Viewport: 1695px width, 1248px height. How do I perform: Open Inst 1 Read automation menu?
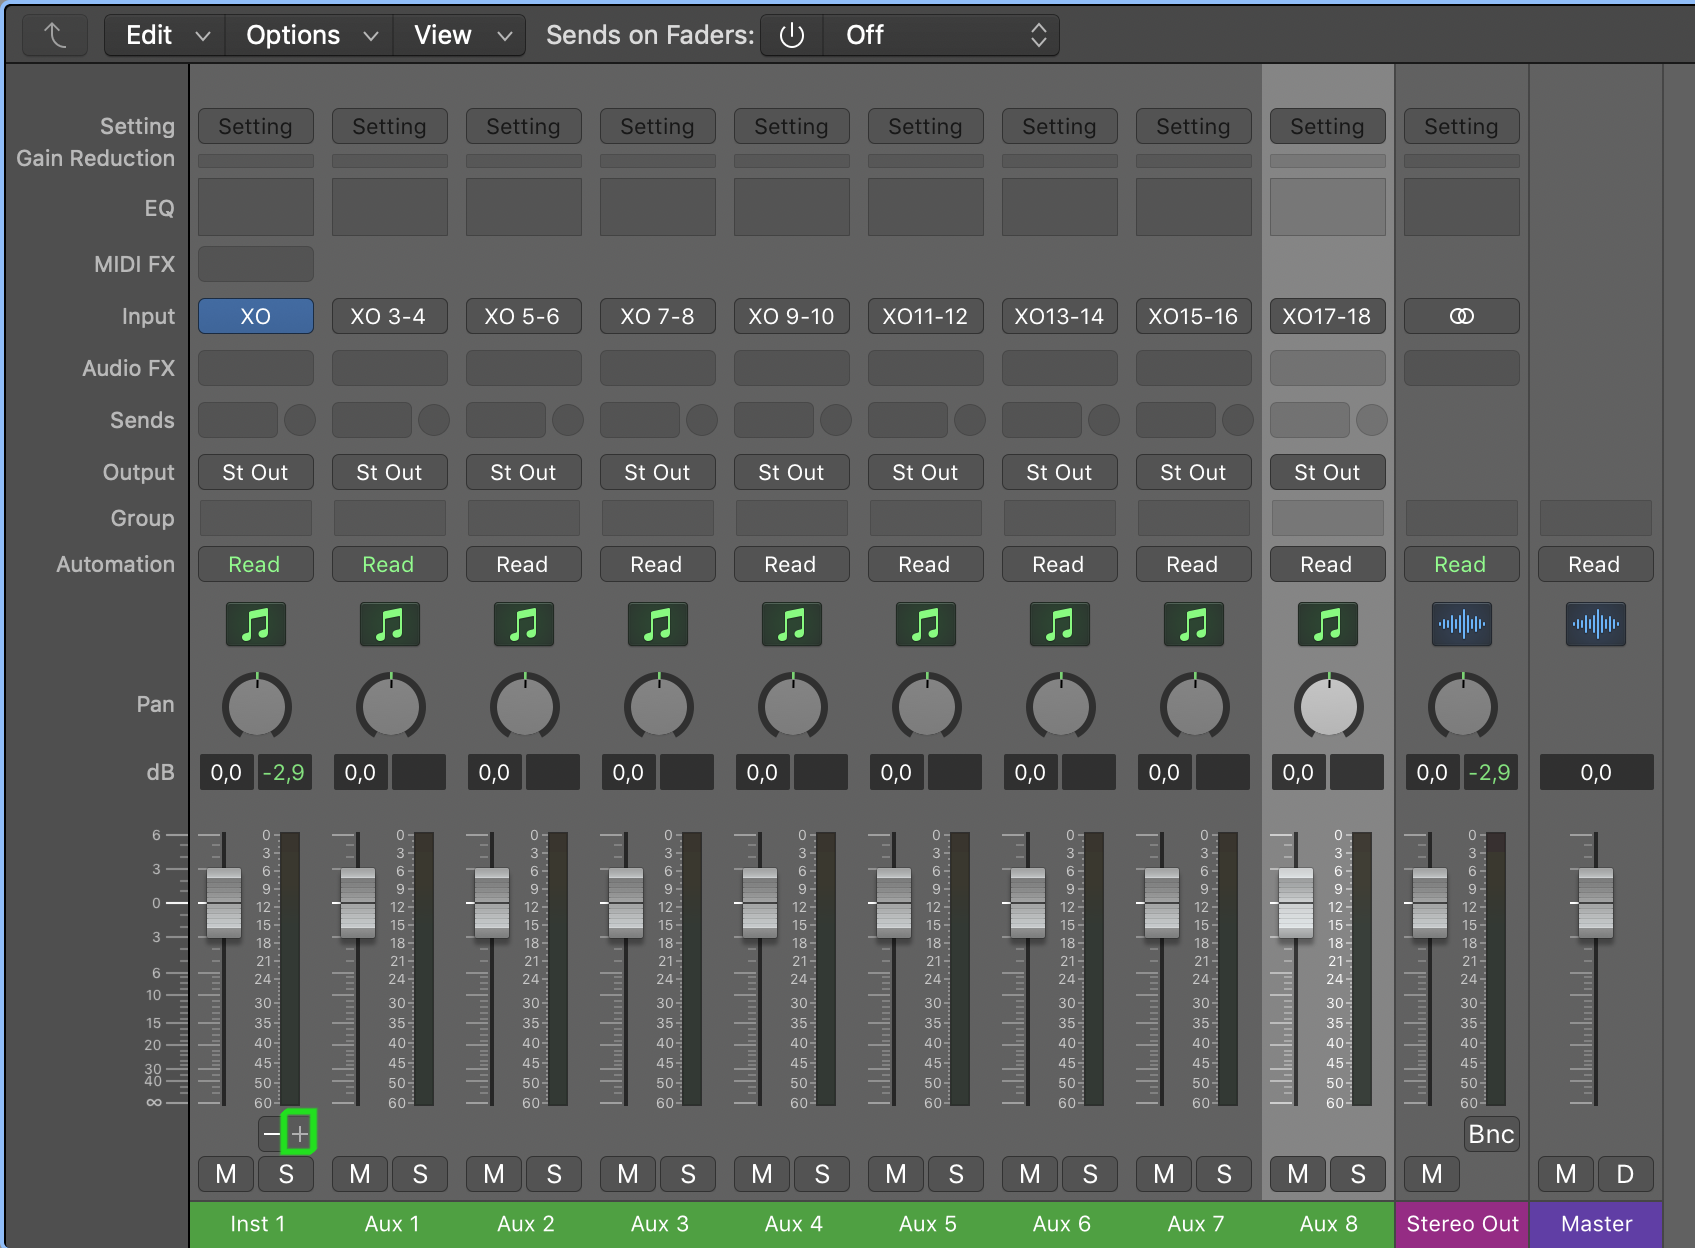256,564
